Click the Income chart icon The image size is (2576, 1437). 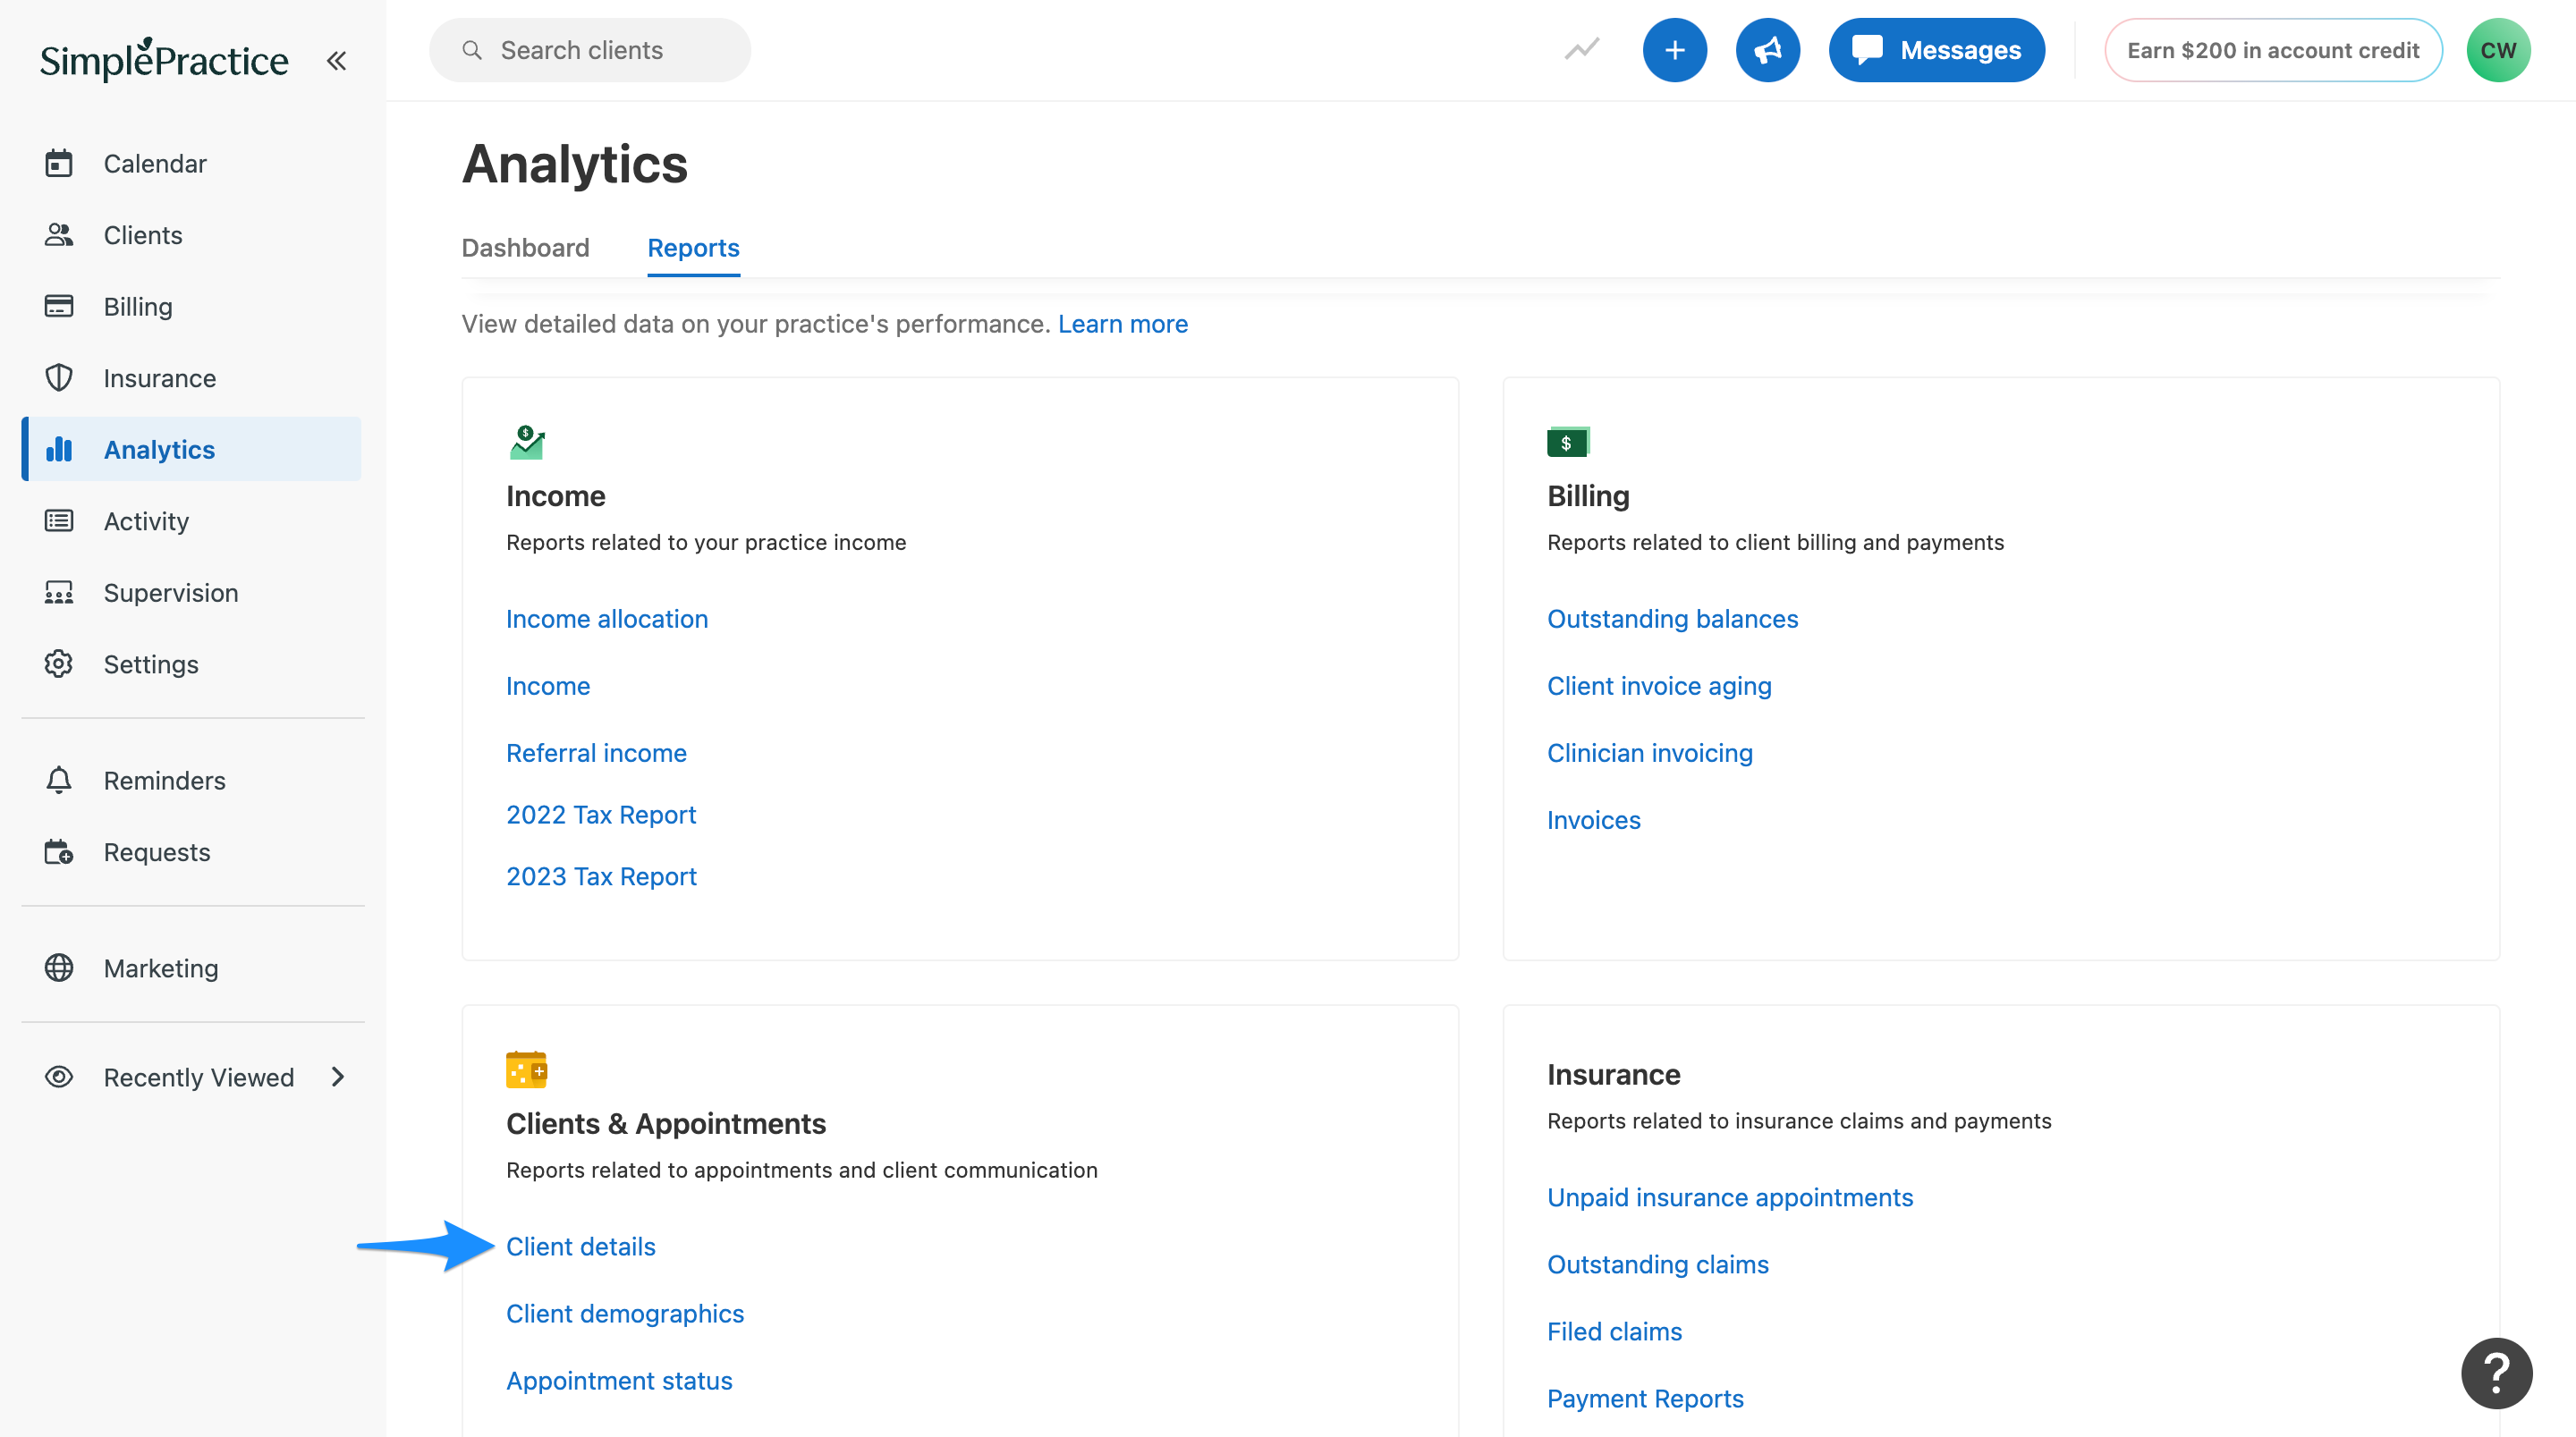point(527,442)
